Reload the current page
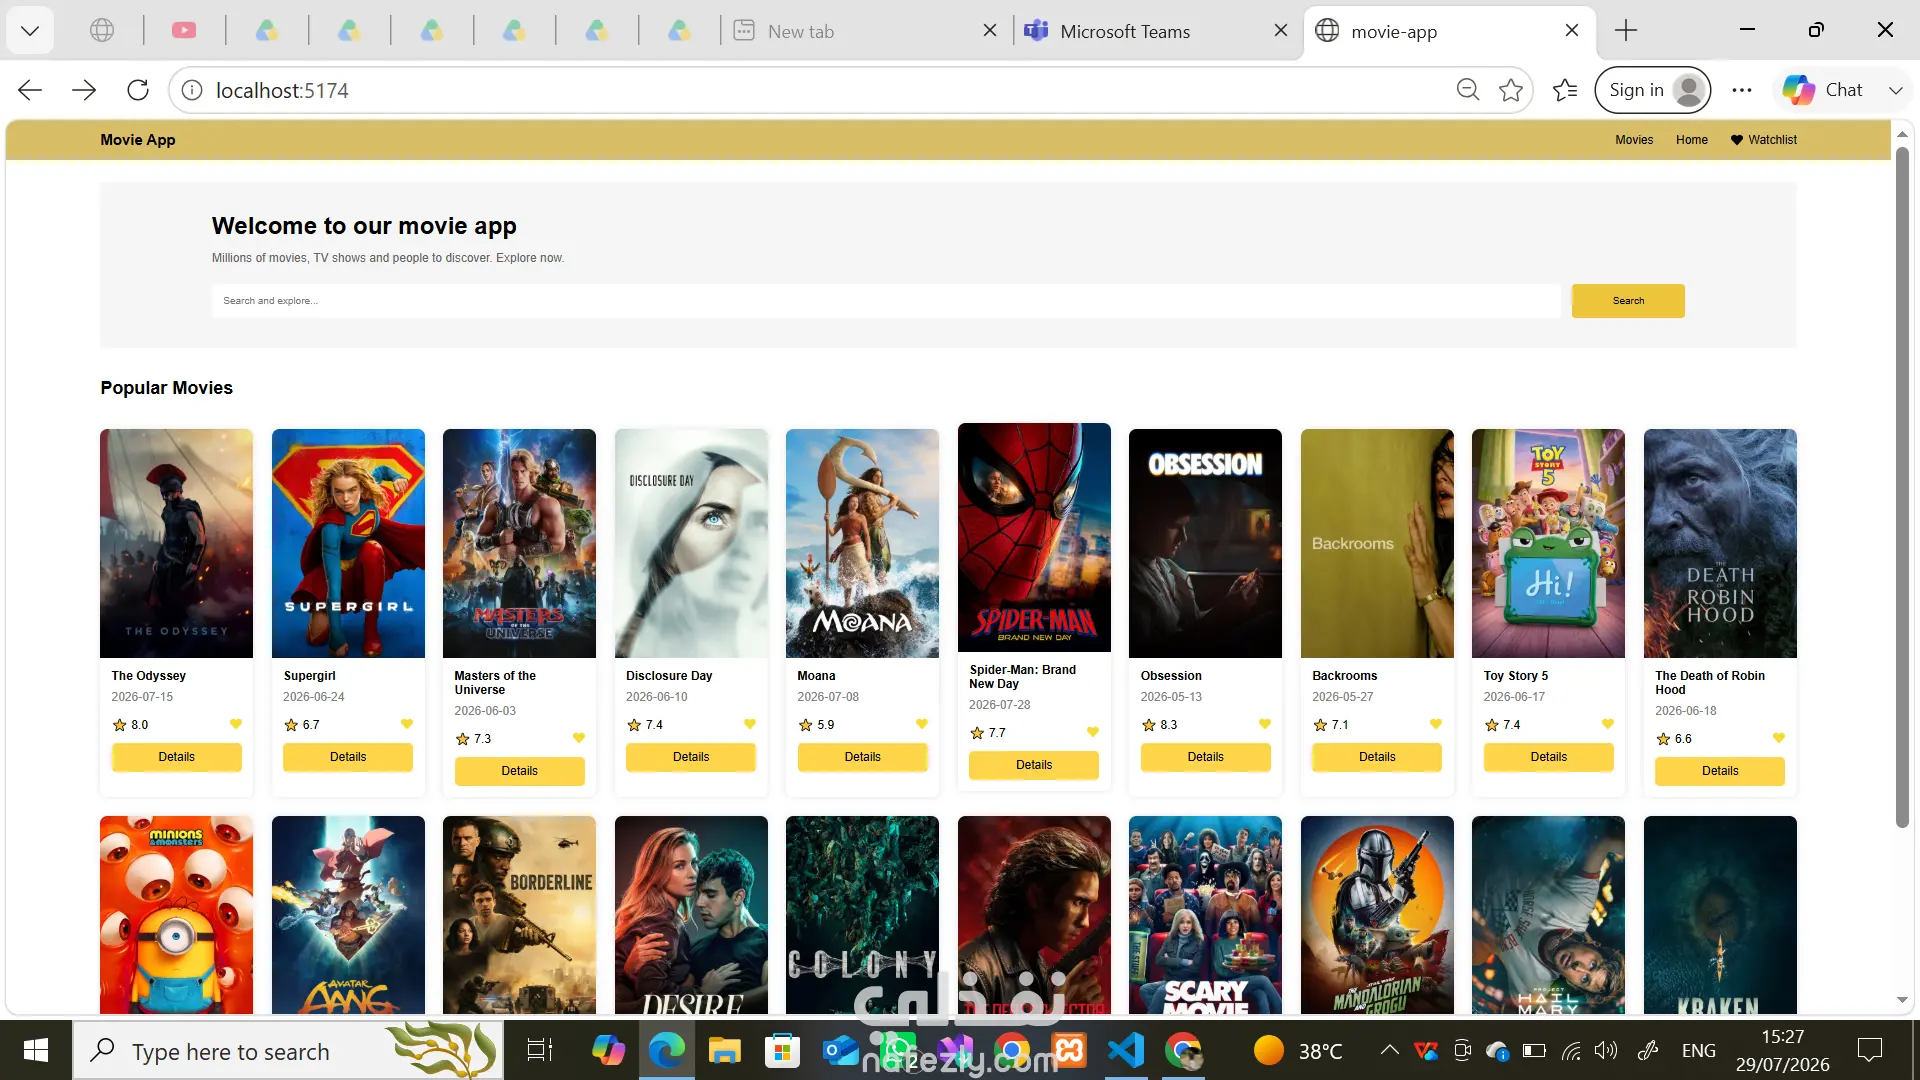 click(x=138, y=90)
